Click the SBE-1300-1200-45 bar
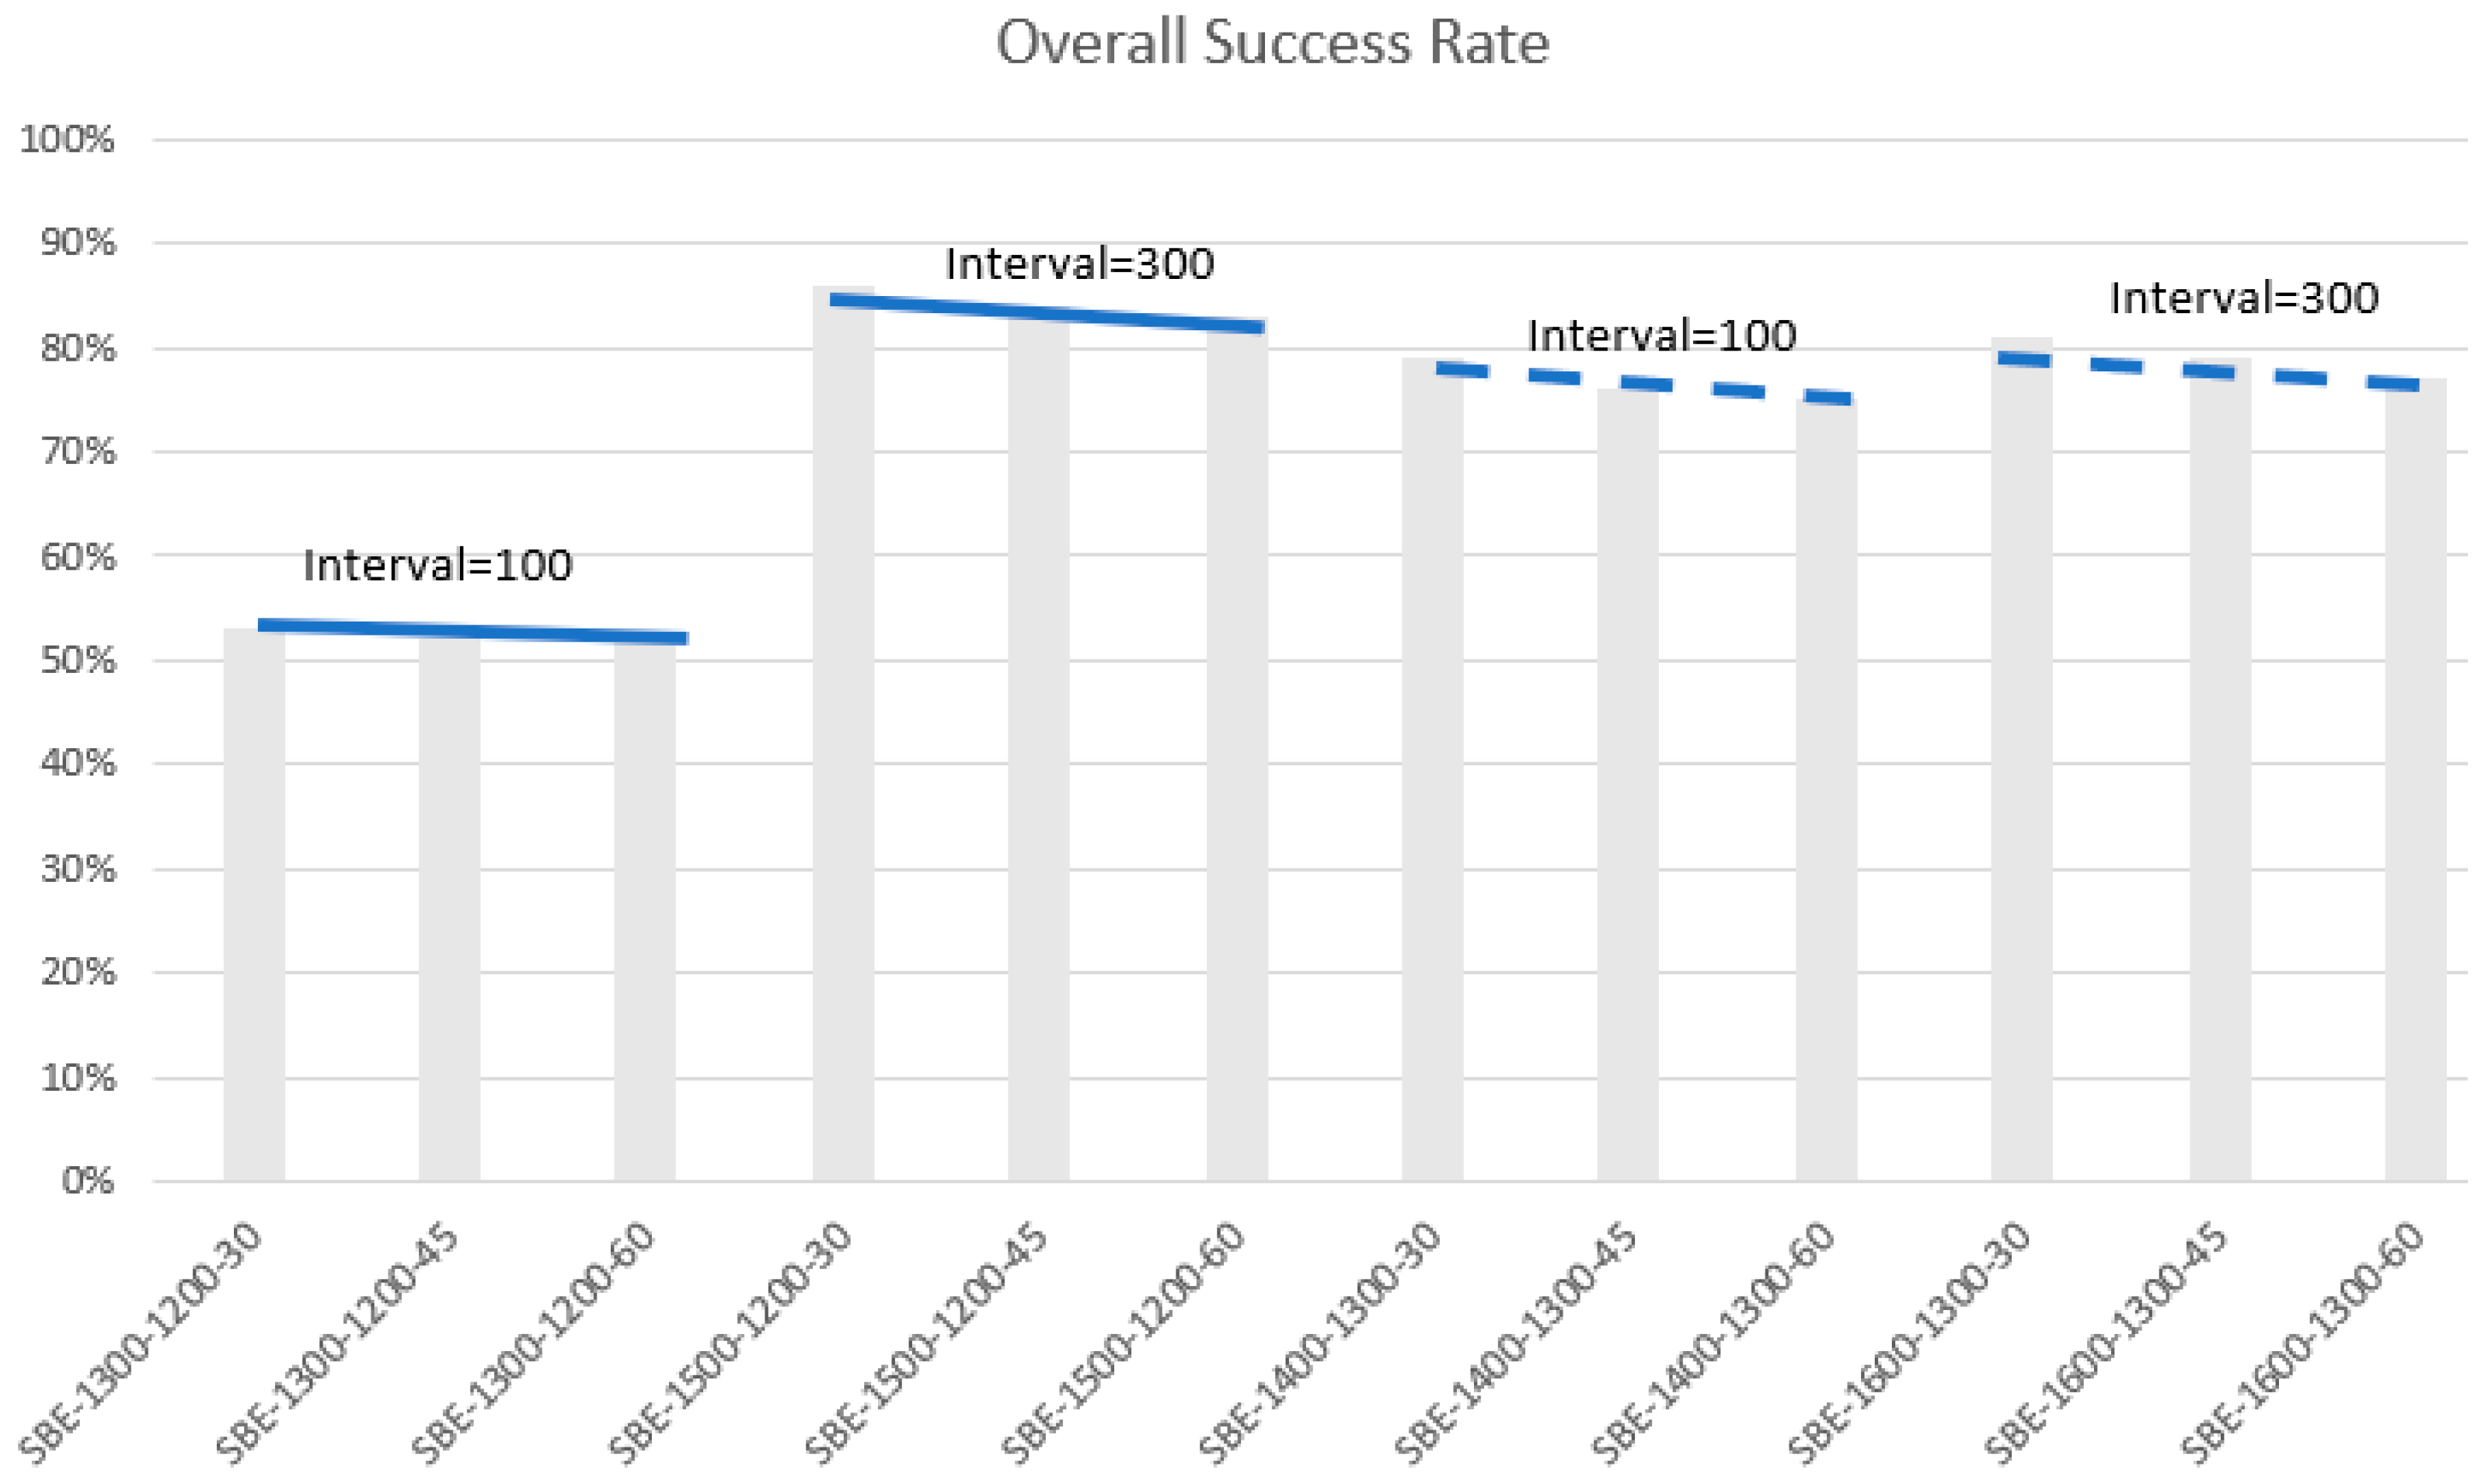The width and height of the screenshot is (2488, 1484). click(x=449, y=910)
